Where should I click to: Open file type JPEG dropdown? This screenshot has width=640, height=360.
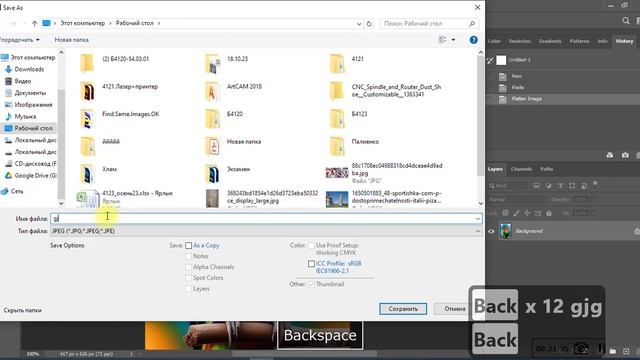(266, 231)
